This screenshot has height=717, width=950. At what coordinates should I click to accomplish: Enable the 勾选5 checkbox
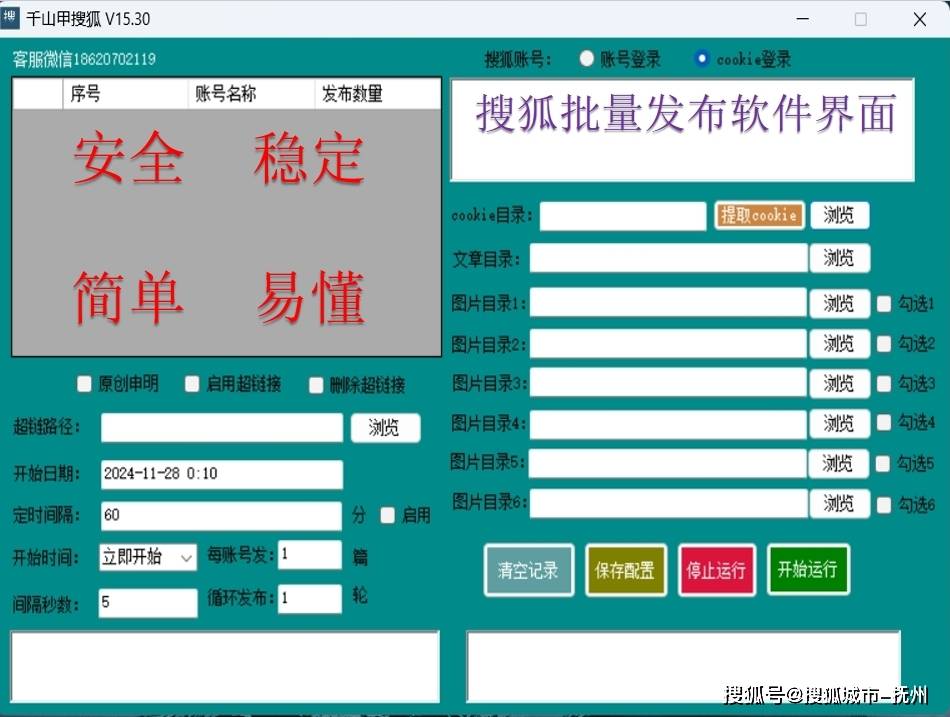pos(883,464)
